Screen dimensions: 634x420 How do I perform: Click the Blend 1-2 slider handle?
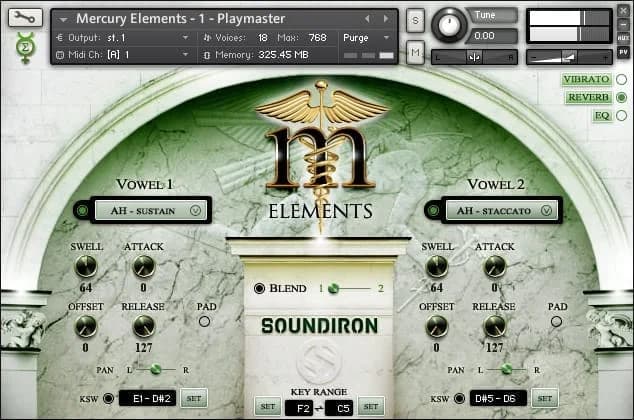coord(334,289)
